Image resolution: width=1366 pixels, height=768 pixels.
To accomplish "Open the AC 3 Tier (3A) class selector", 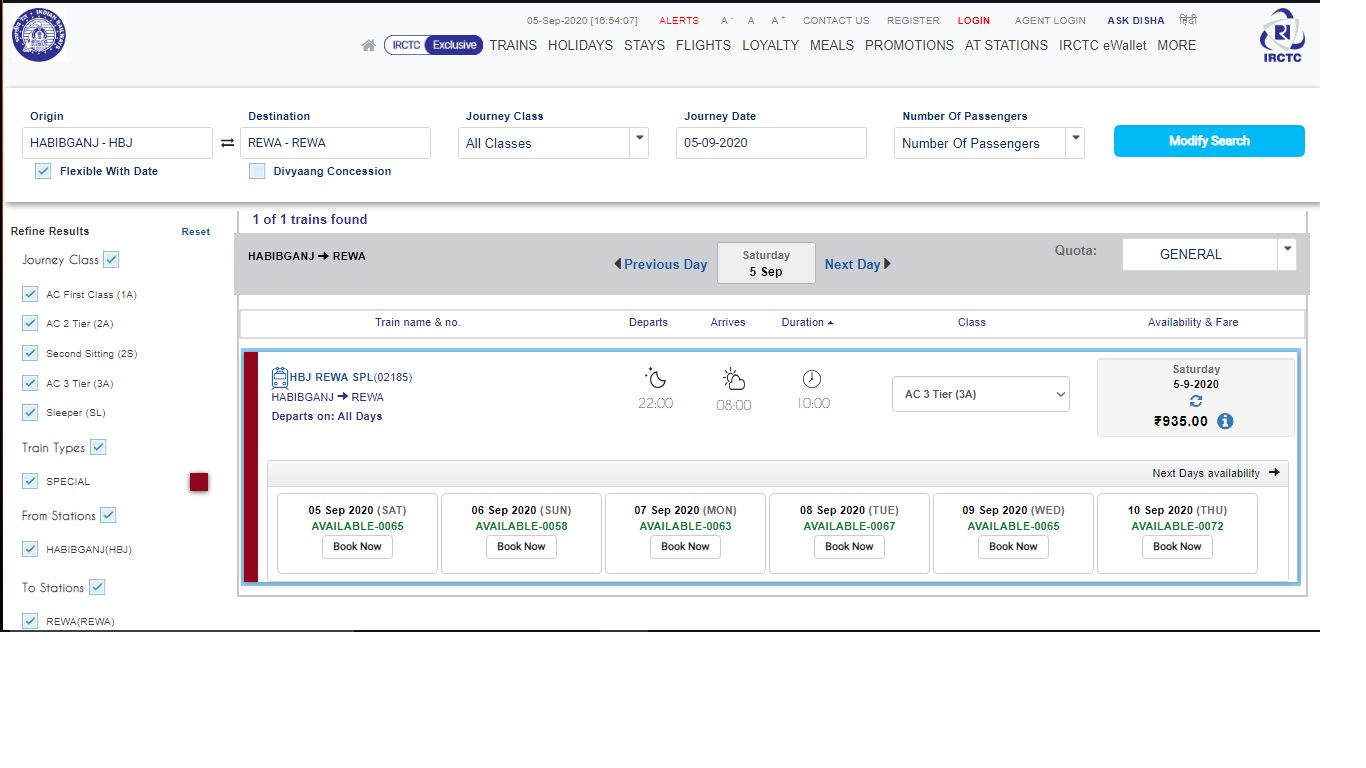I will [981, 394].
